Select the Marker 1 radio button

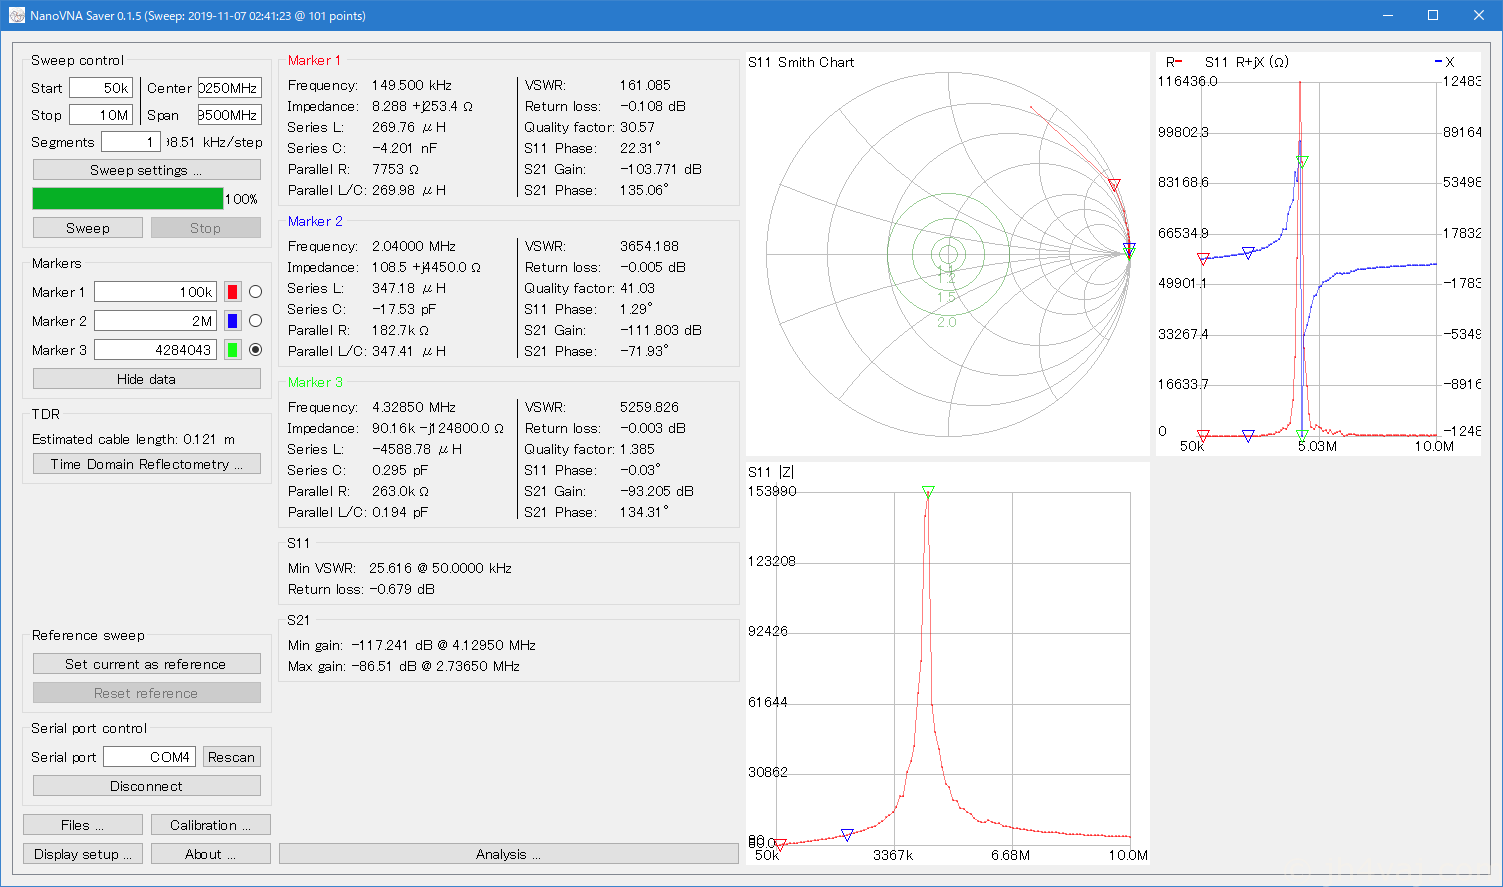pyautogui.click(x=255, y=292)
